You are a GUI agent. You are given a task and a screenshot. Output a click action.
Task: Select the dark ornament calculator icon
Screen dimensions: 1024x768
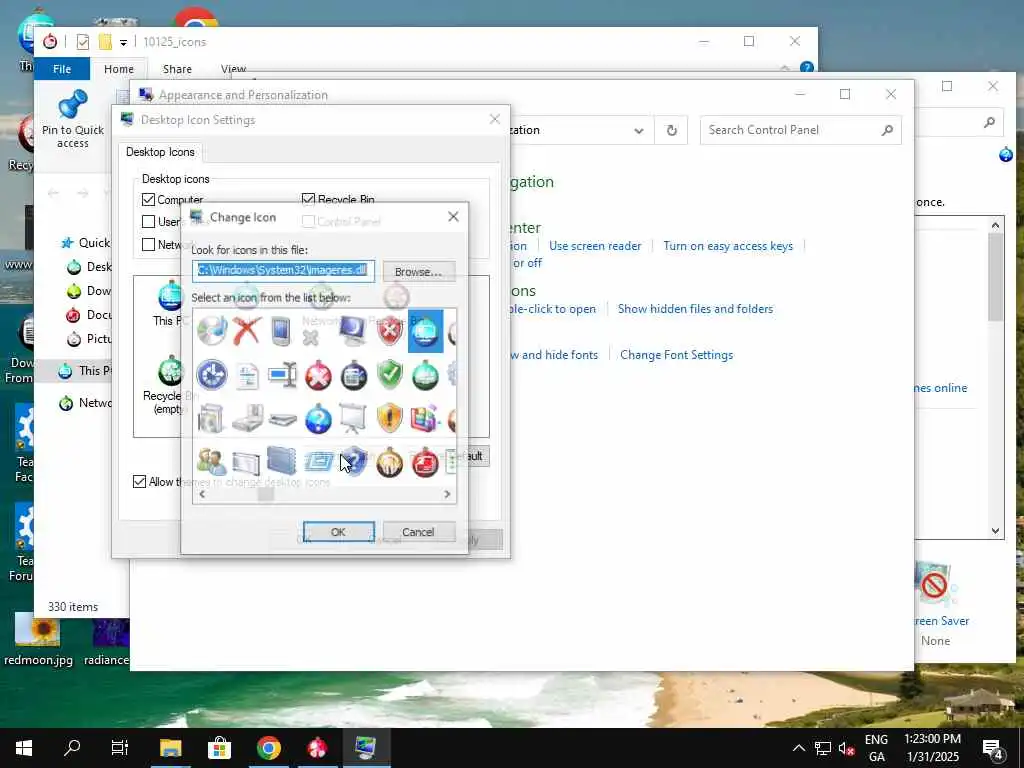354,376
